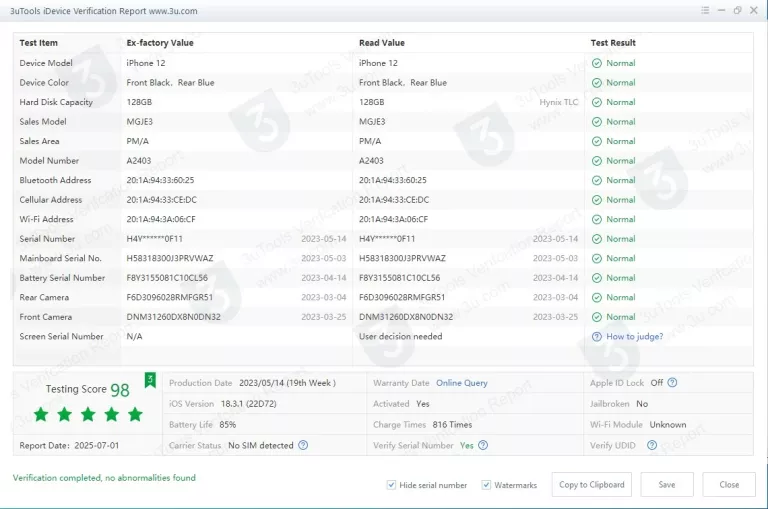Click the Test Result column header
The image size is (768, 509).
(x=613, y=43)
